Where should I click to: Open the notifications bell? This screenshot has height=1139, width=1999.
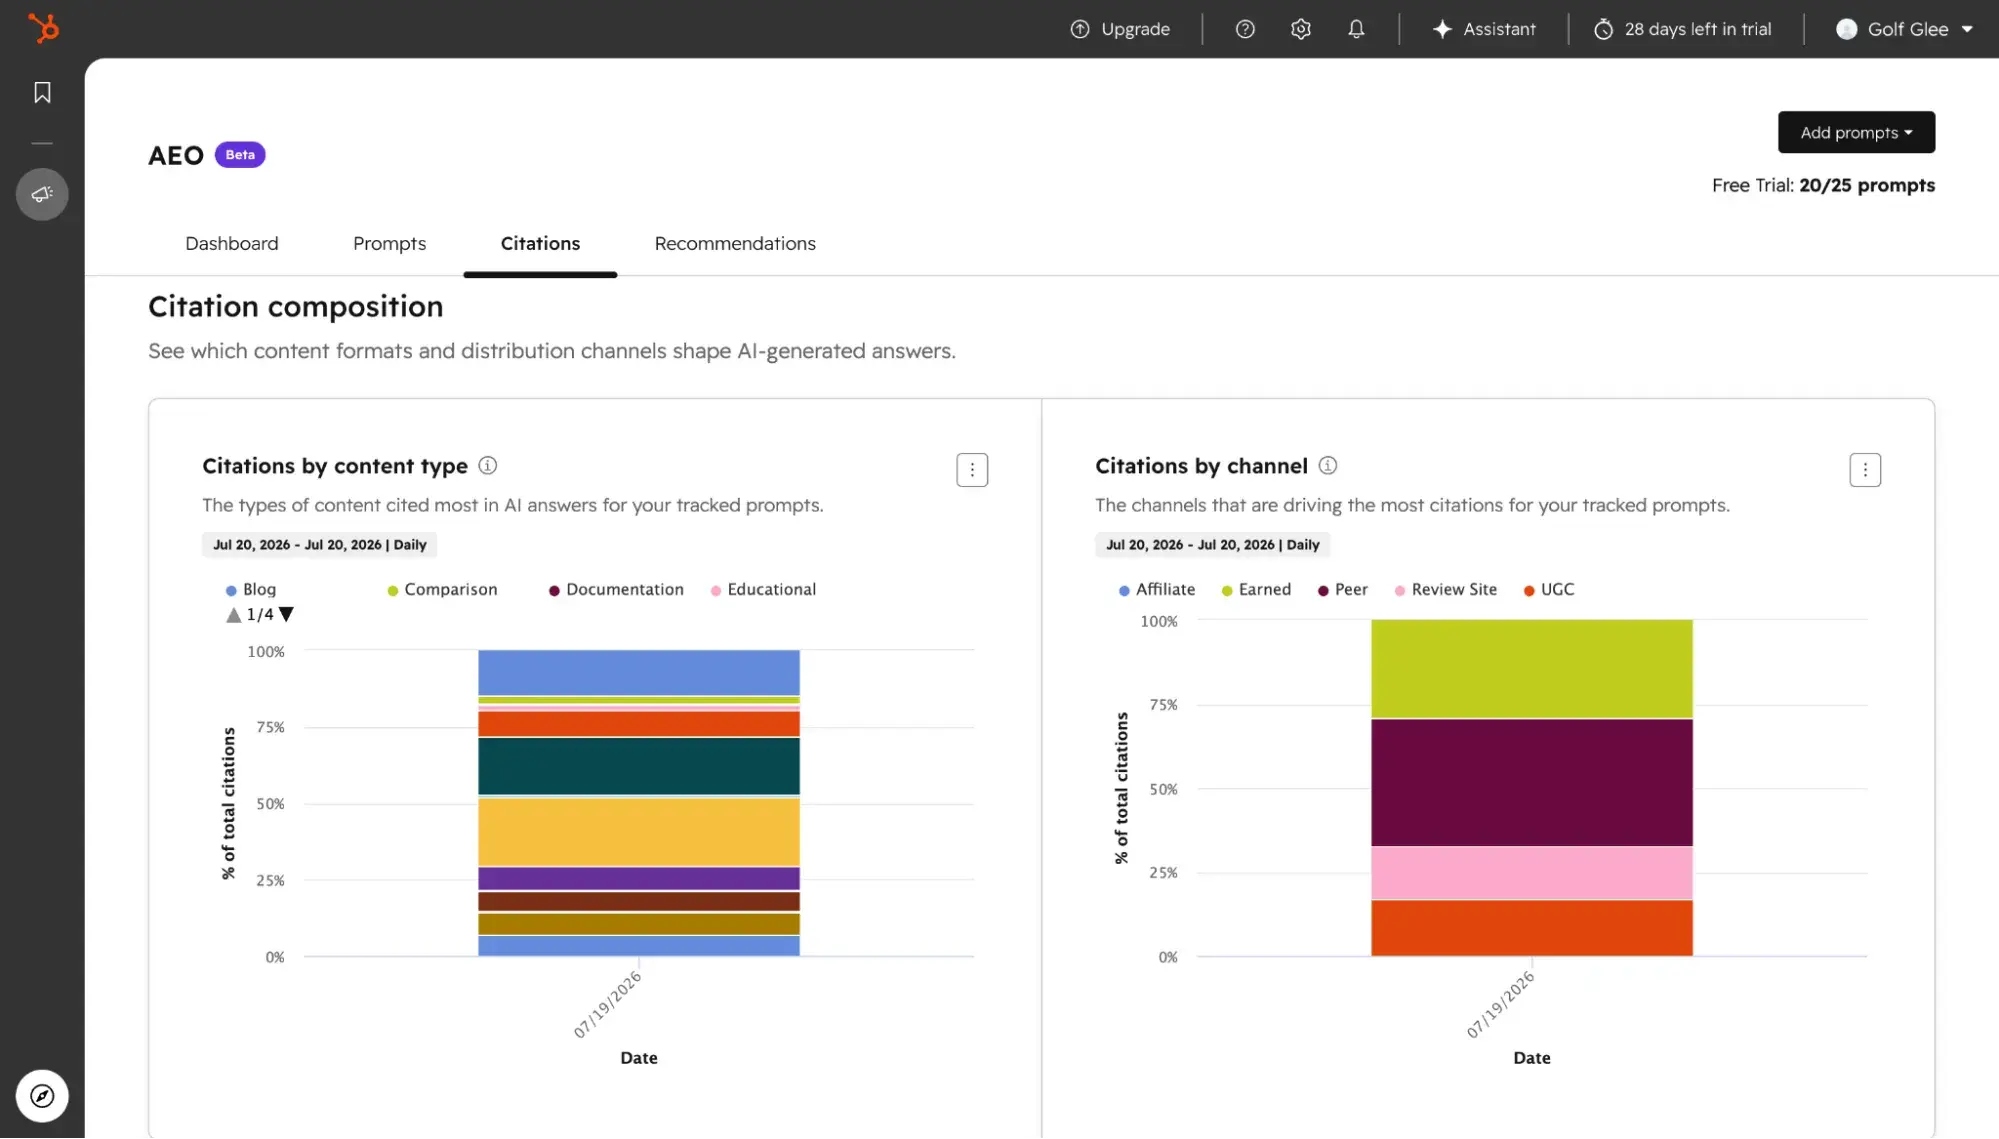[1356, 29]
